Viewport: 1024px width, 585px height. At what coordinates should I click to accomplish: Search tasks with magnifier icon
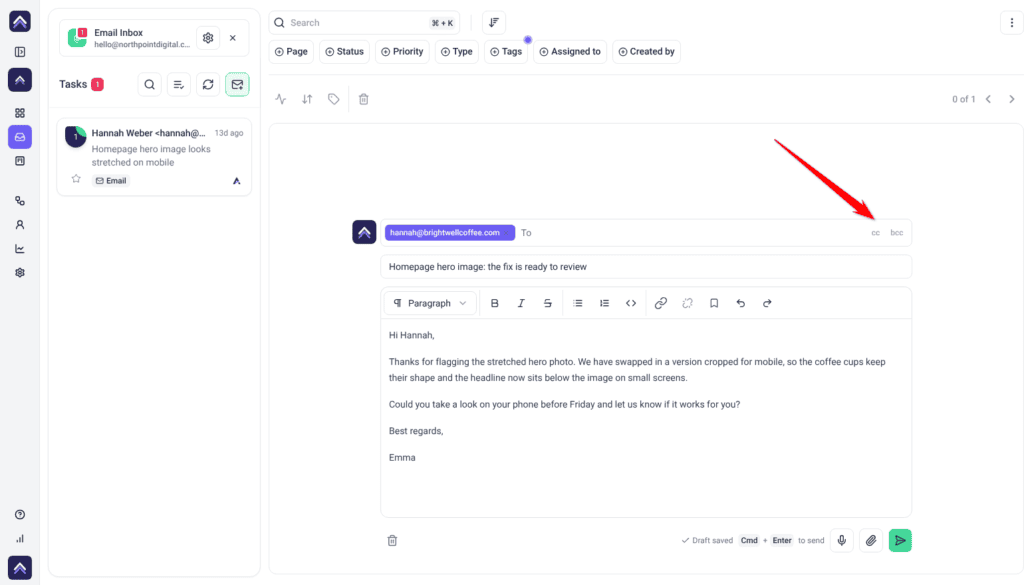click(x=150, y=84)
